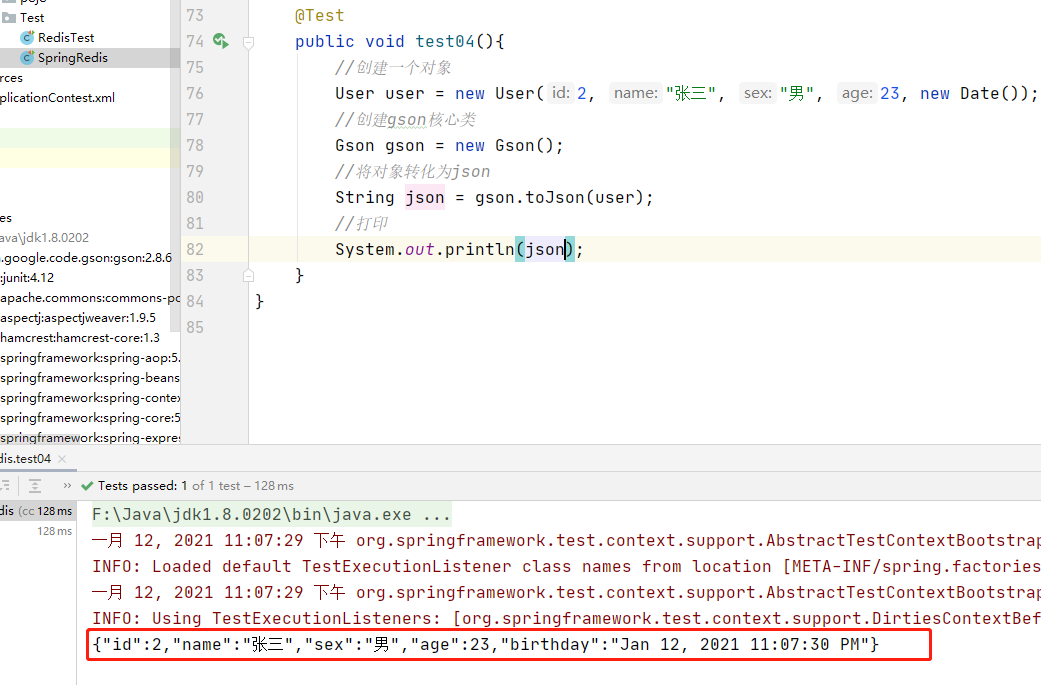Select the springframework:spring-beans library
The height and width of the screenshot is (685, 1041).
tap(90, 378)
